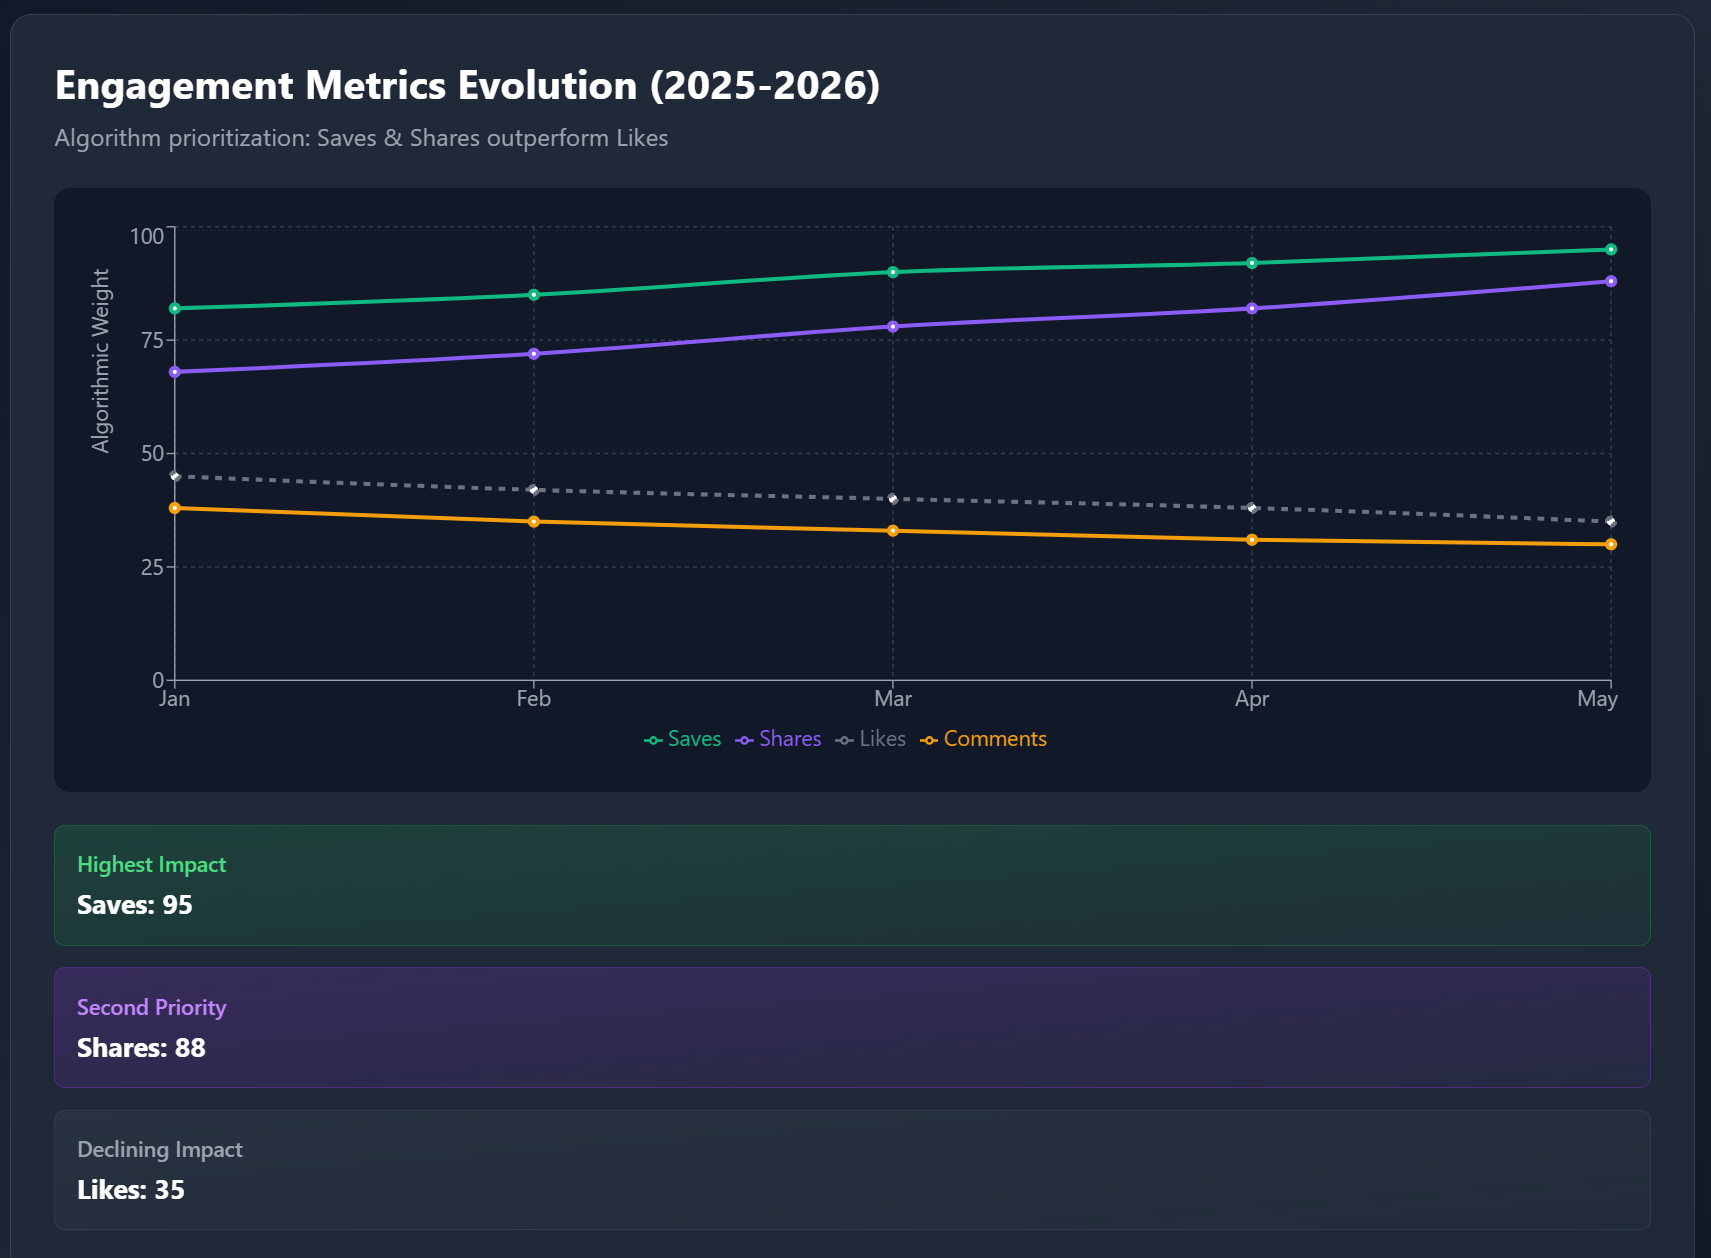Select the Comments data point for March

(x=893, y=531)
